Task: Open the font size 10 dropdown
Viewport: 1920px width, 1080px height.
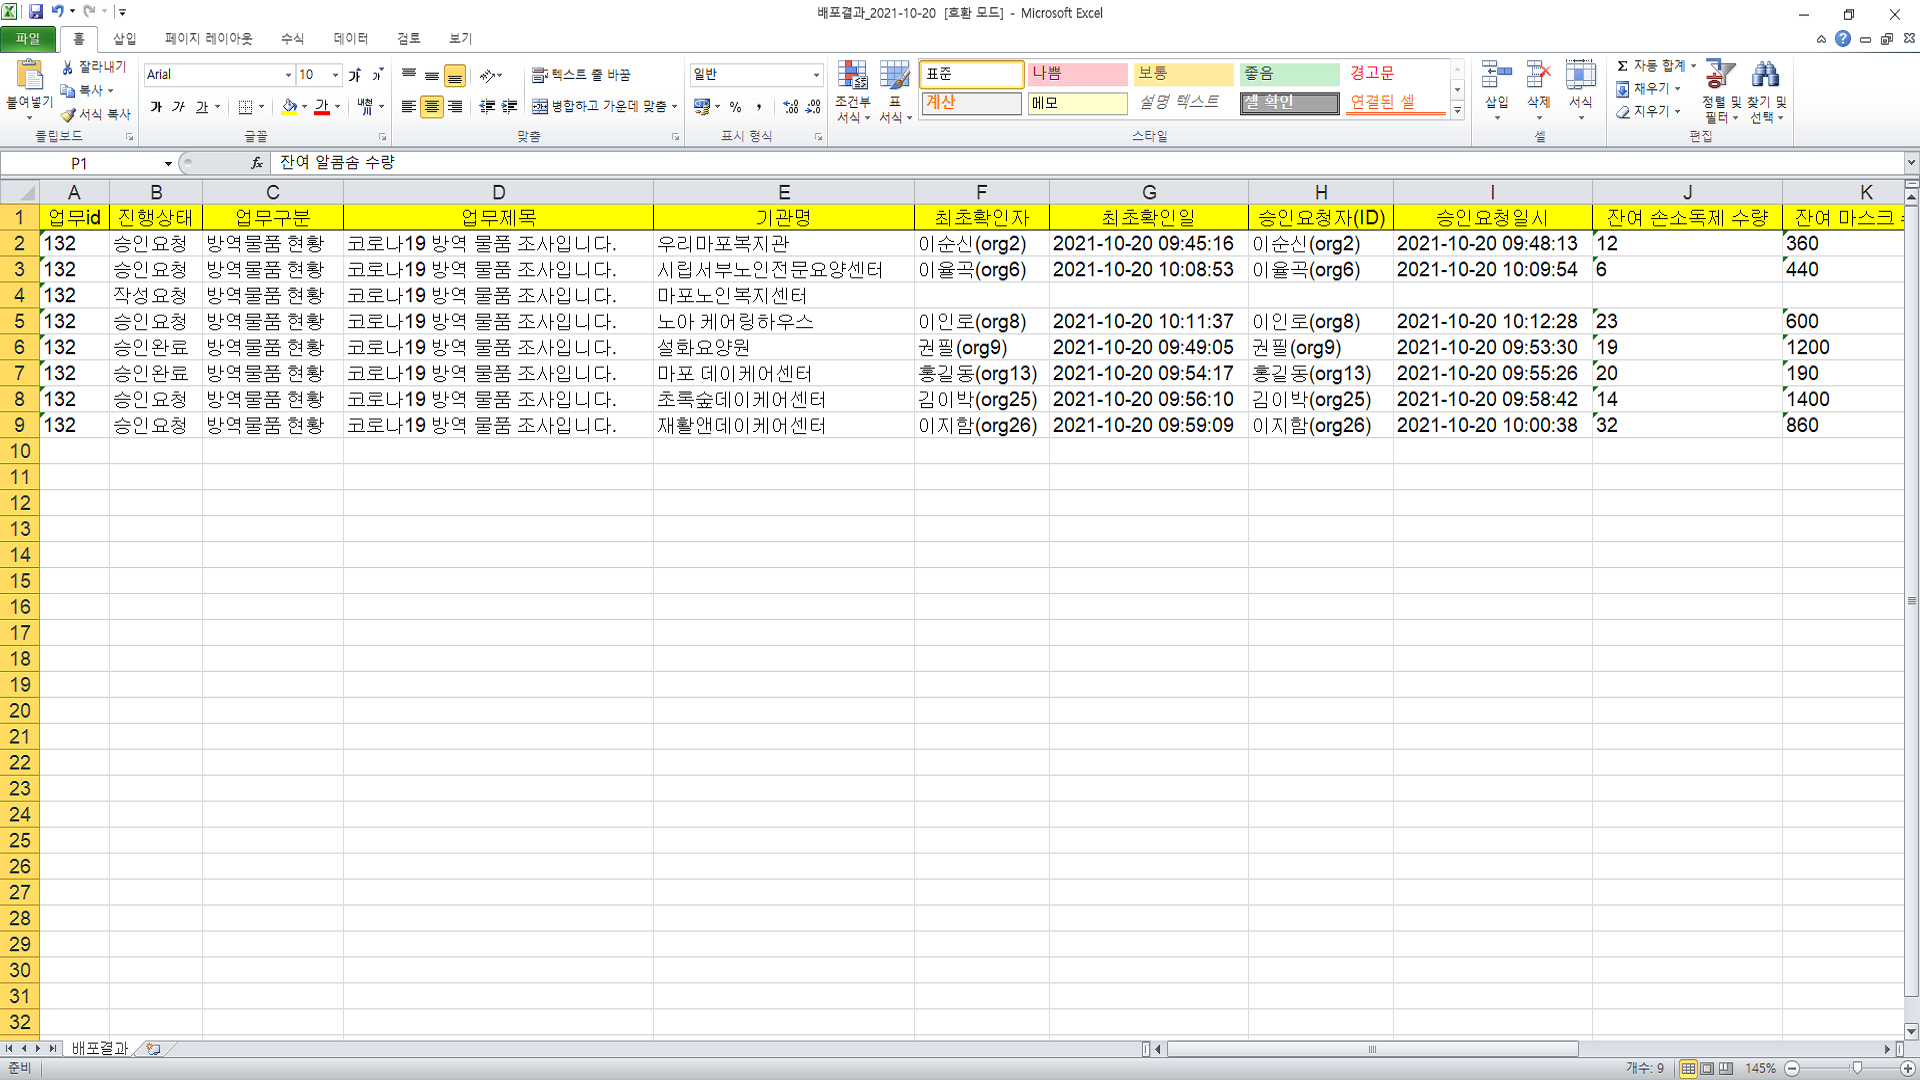Action: pos(335,75)
